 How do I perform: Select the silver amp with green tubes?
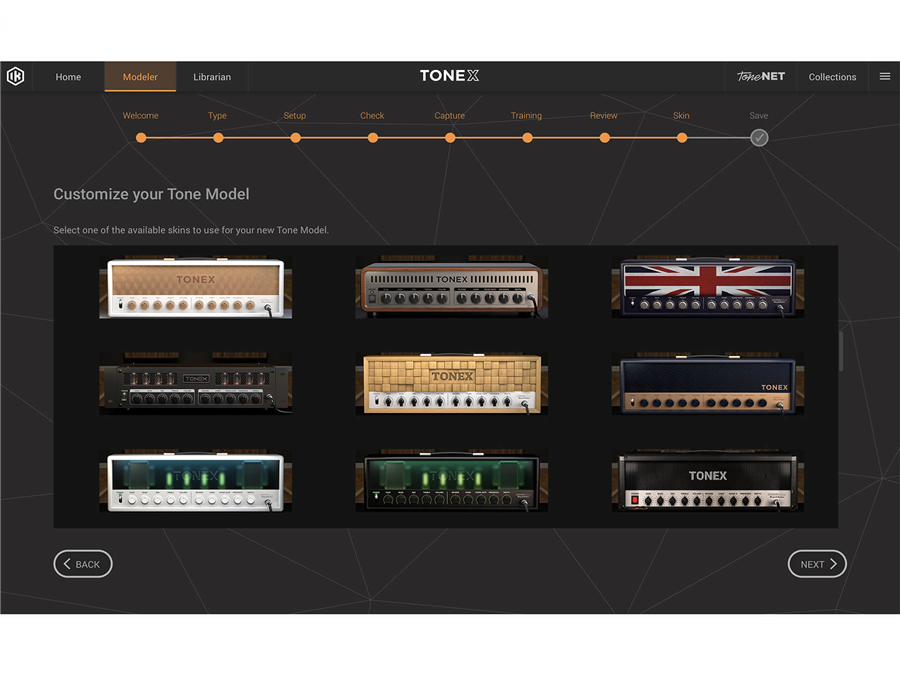coord(196,482)
